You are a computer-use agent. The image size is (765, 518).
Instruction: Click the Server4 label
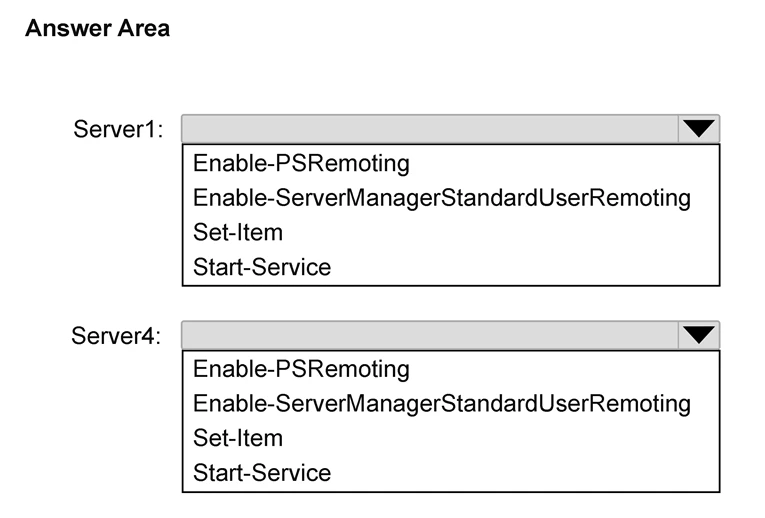[116, 336]
